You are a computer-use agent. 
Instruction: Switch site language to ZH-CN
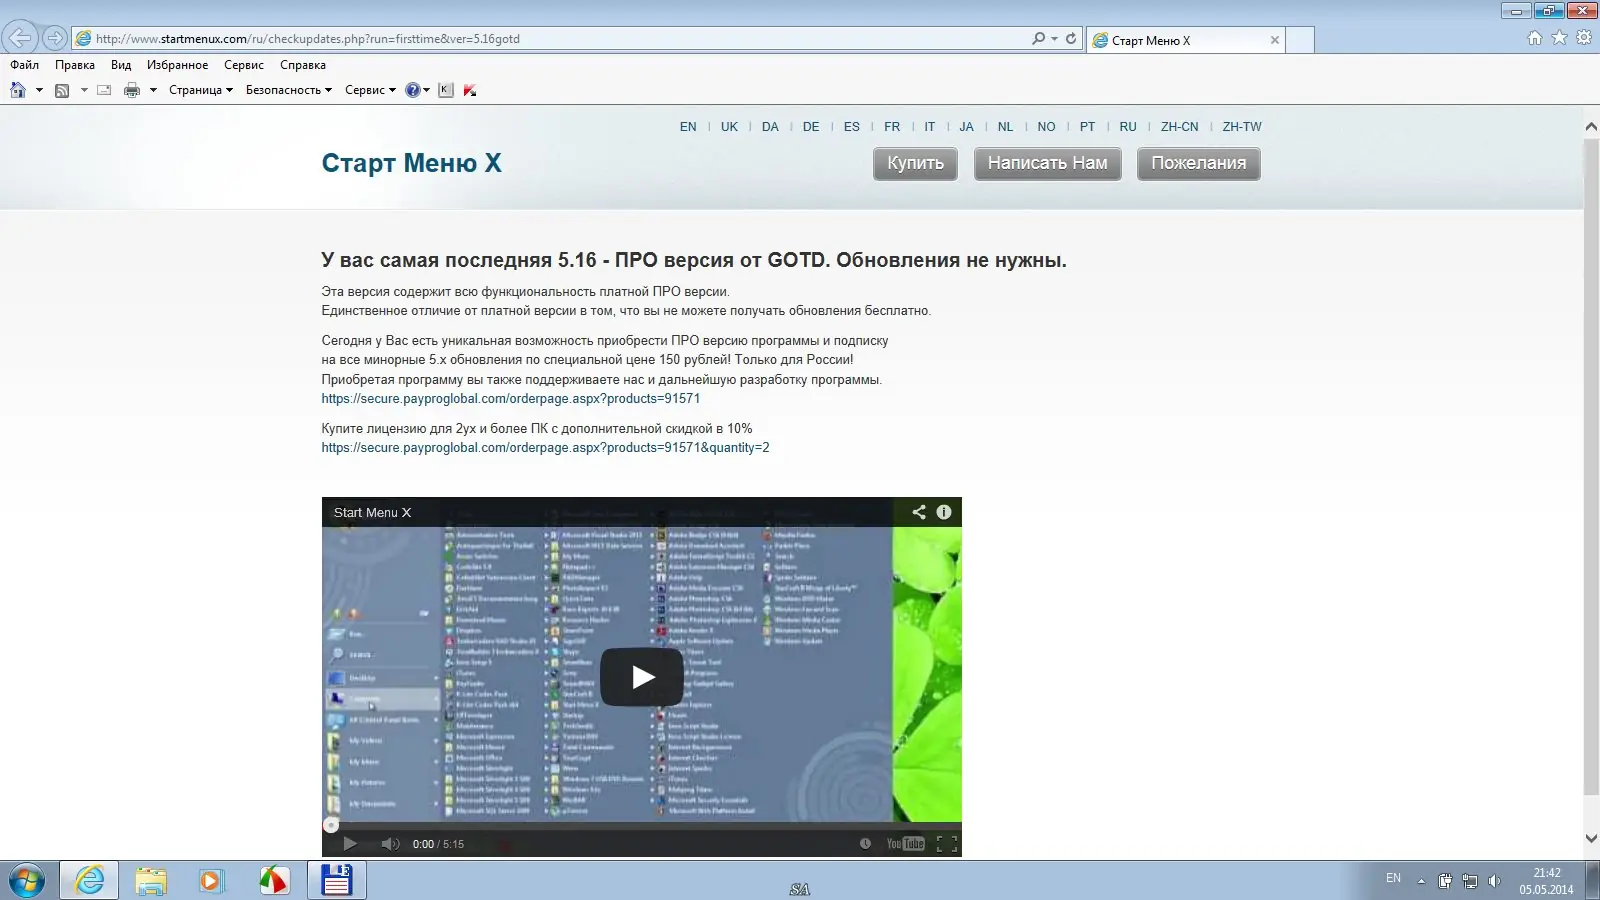(x=1180, y=127)
